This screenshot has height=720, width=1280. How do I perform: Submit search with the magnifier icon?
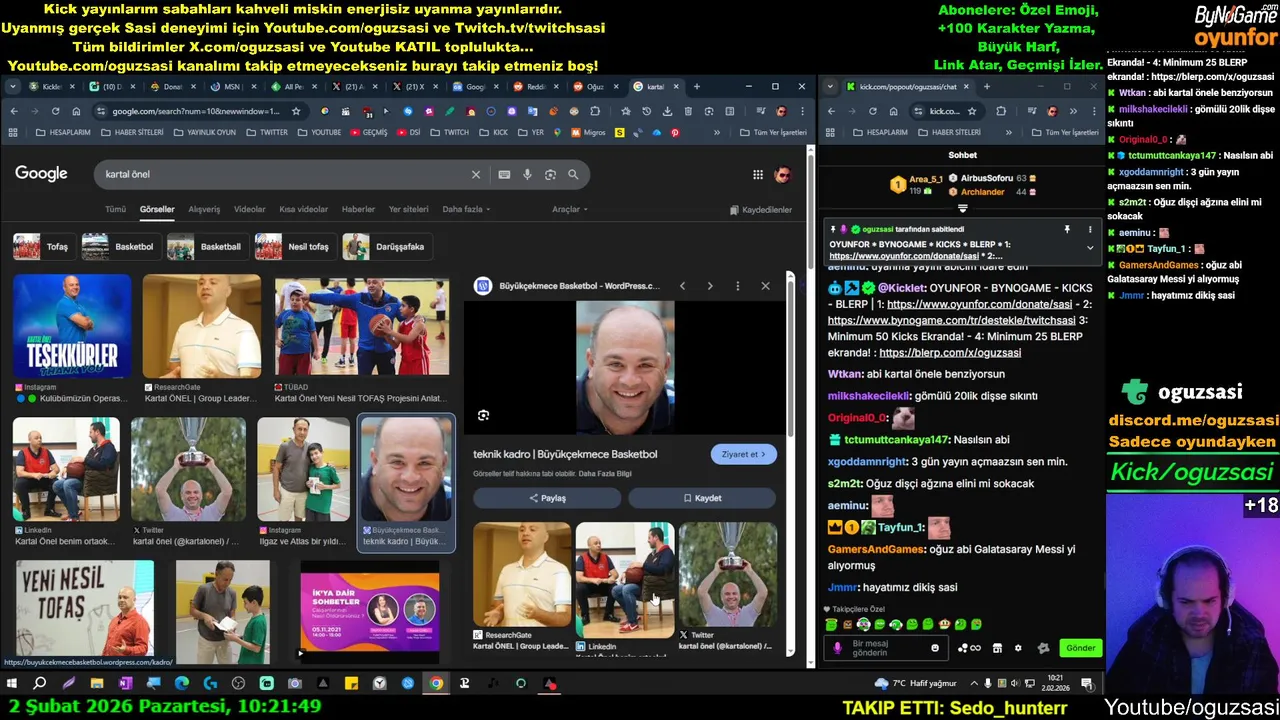(573, 174)
